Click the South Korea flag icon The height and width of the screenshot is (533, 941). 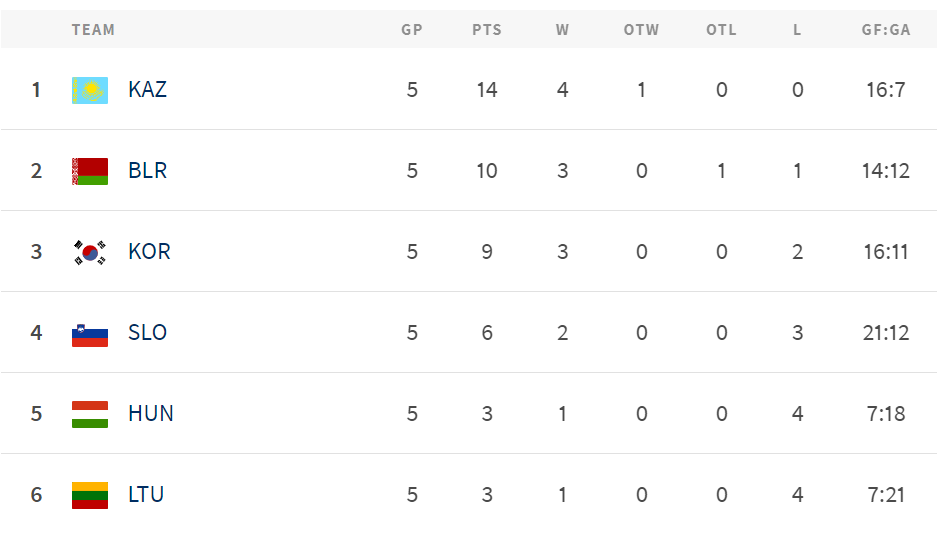90,252
